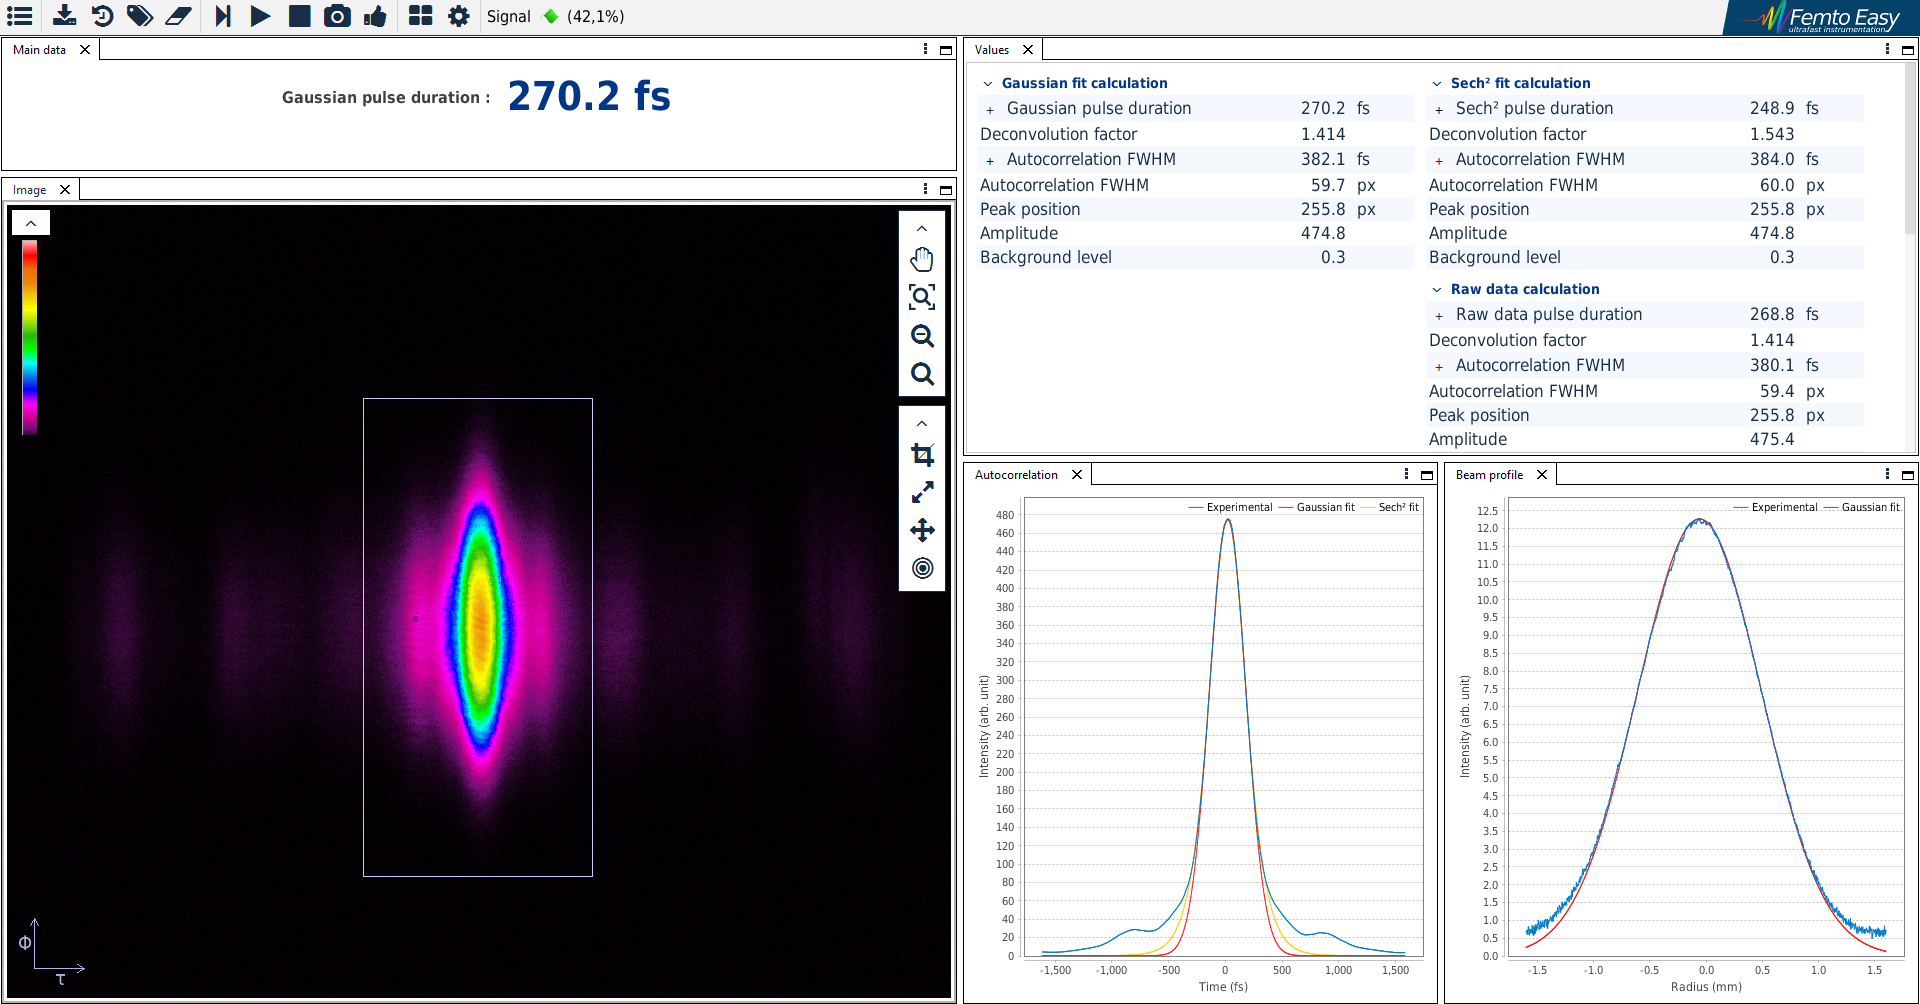The height and width of the screenshot is (1004, 1920).
Task: Click the crop tool on image
Action: point(922,455)
